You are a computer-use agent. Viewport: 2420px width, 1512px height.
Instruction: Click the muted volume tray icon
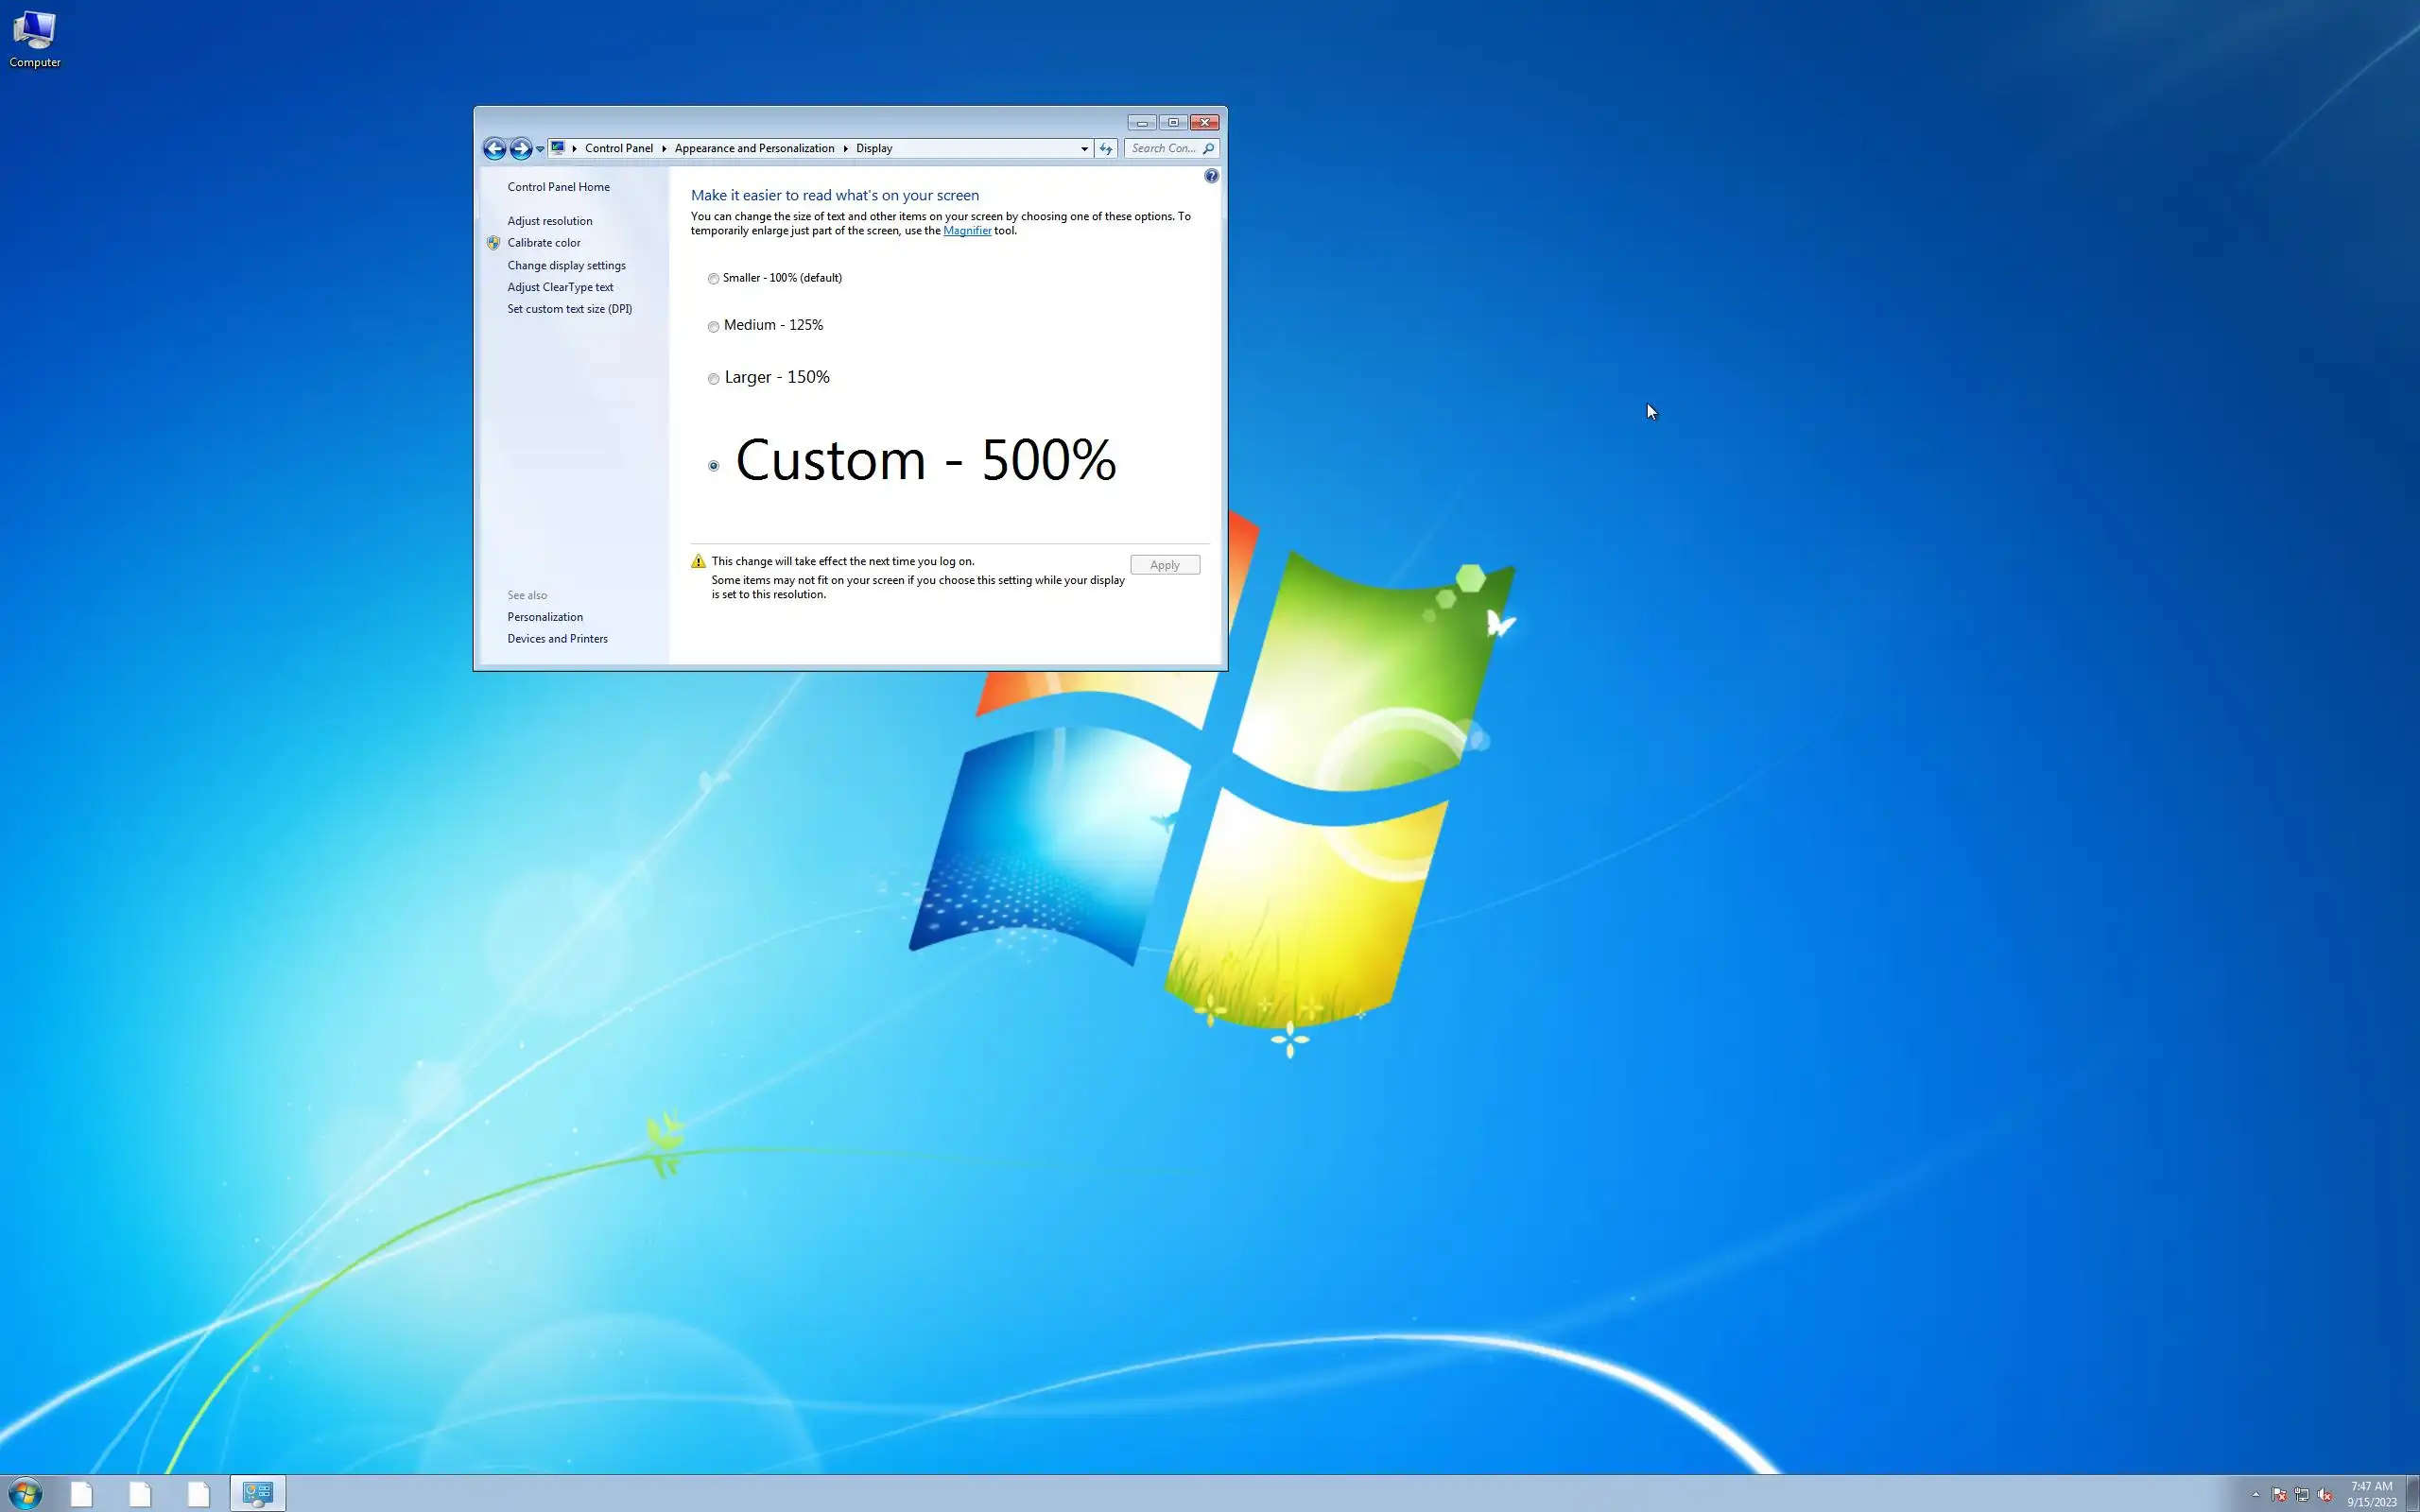(2325, 1495)
